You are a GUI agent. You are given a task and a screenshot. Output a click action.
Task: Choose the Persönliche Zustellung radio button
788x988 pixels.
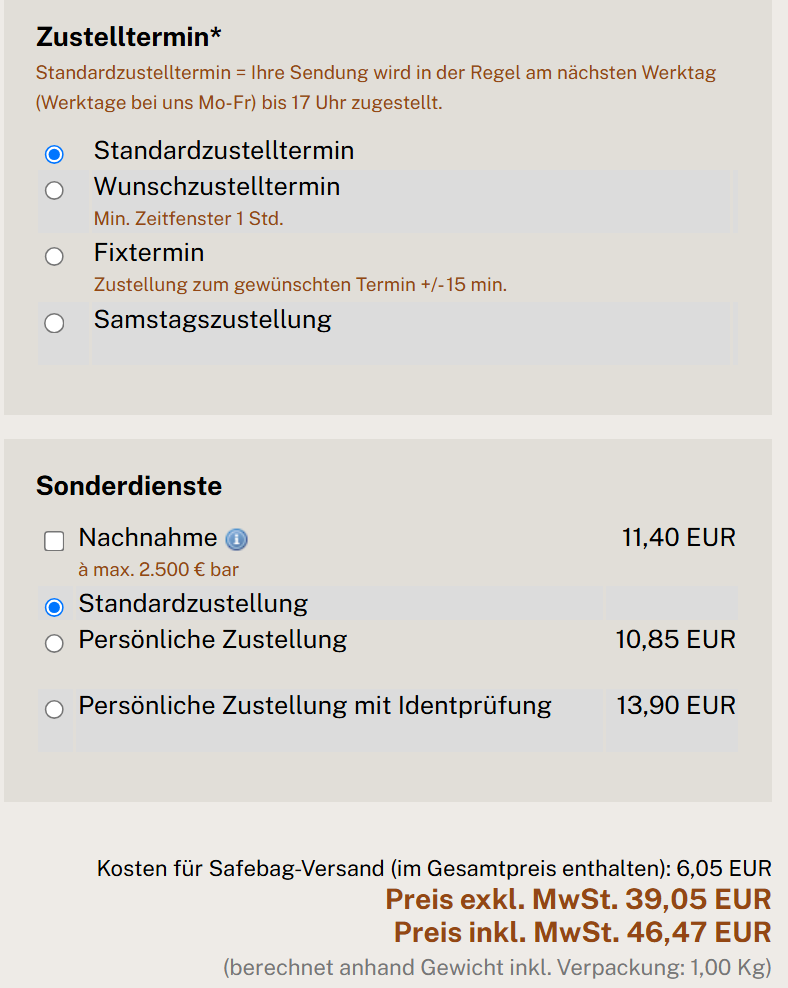(x=54, y=643)
